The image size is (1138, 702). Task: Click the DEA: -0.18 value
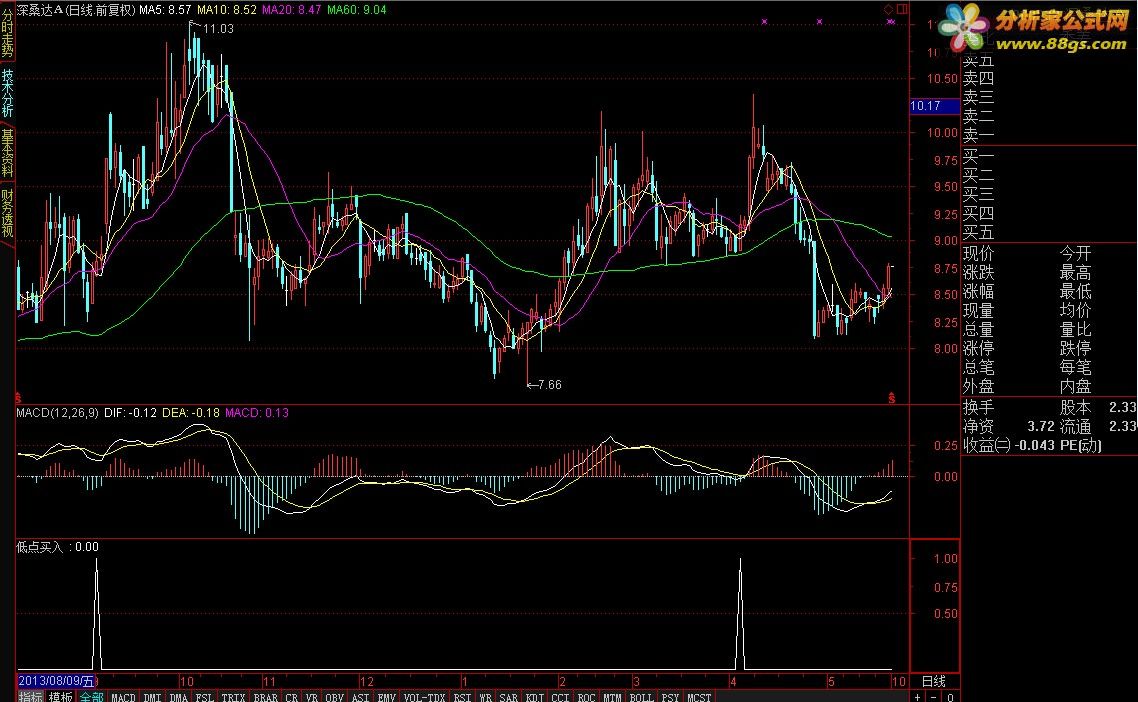(191, 413)
